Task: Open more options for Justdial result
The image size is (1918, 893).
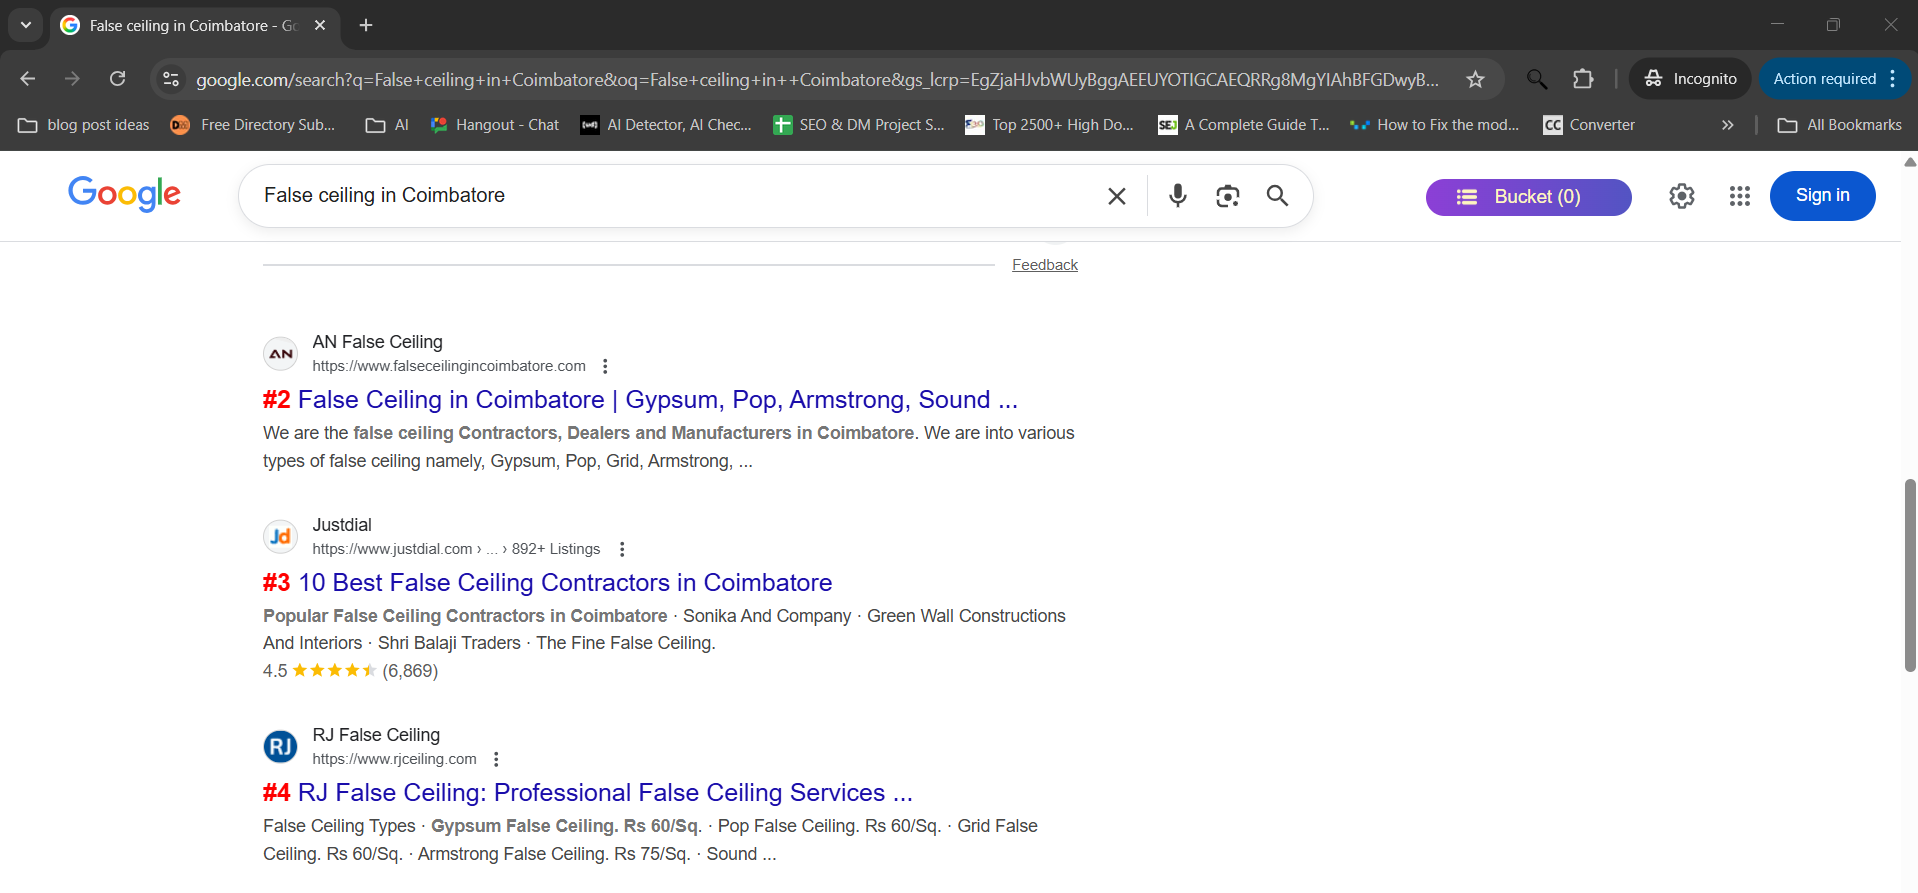Action: [x=622, y=549]
